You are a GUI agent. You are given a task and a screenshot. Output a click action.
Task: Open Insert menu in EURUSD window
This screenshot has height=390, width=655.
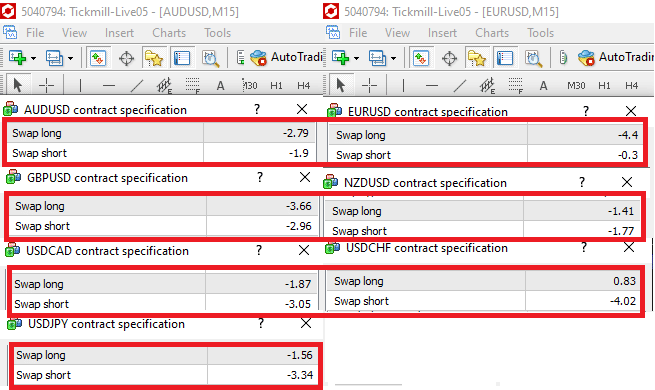coord(442,33)
